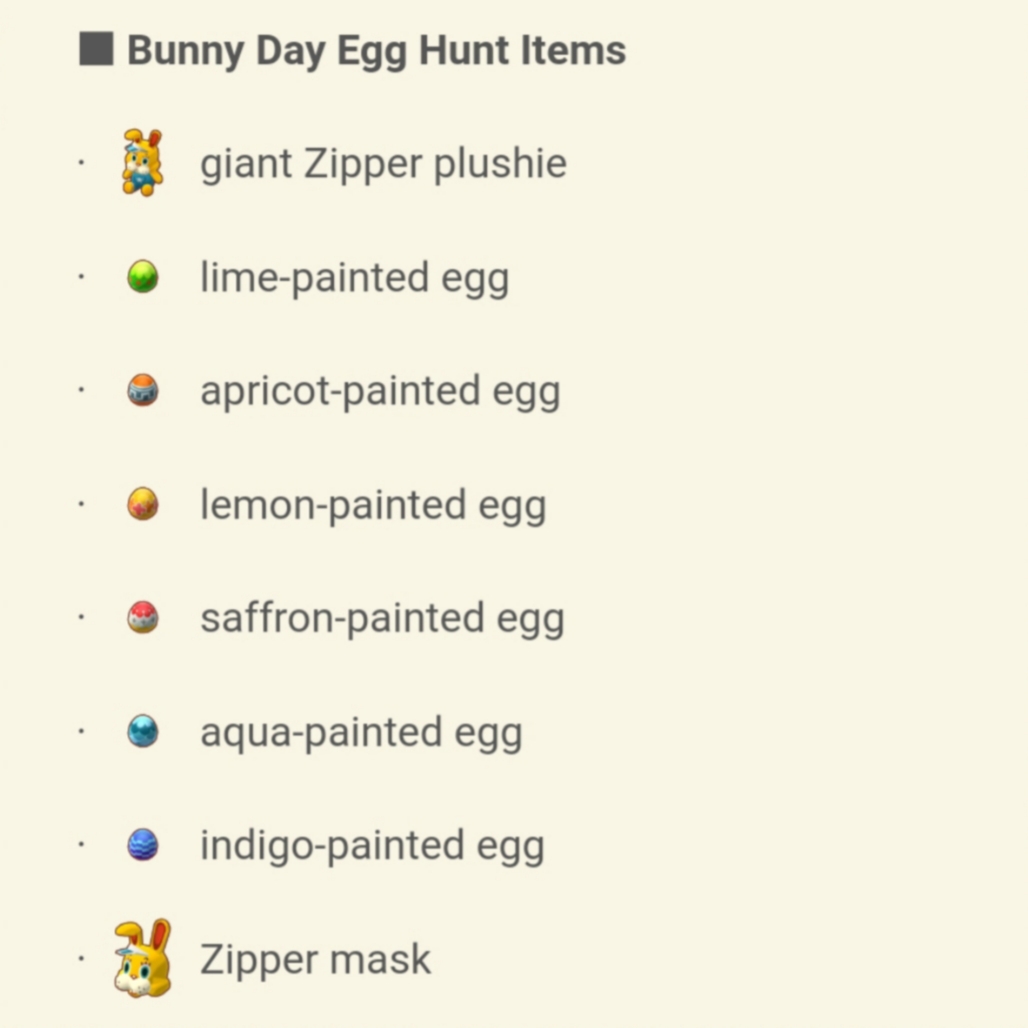Click the red saffron-painted egg icon
The height and width of the screenshot is (1028, 1028).
coord(142,617)
